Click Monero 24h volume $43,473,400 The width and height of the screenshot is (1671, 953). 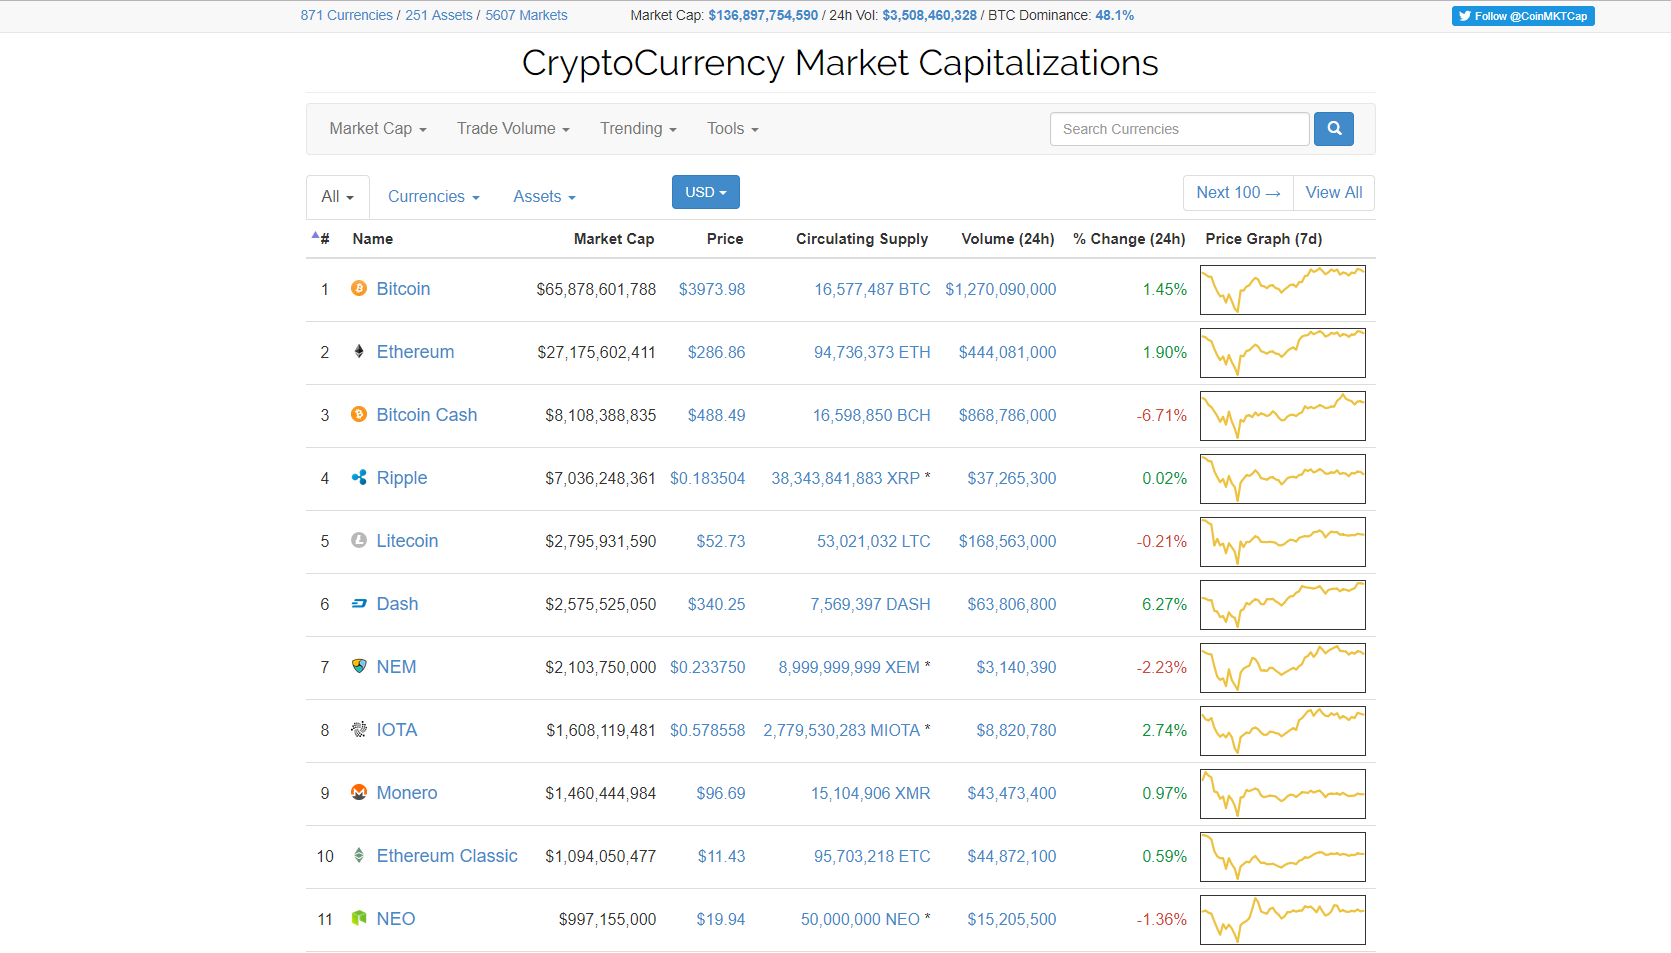pos(1012,794)
